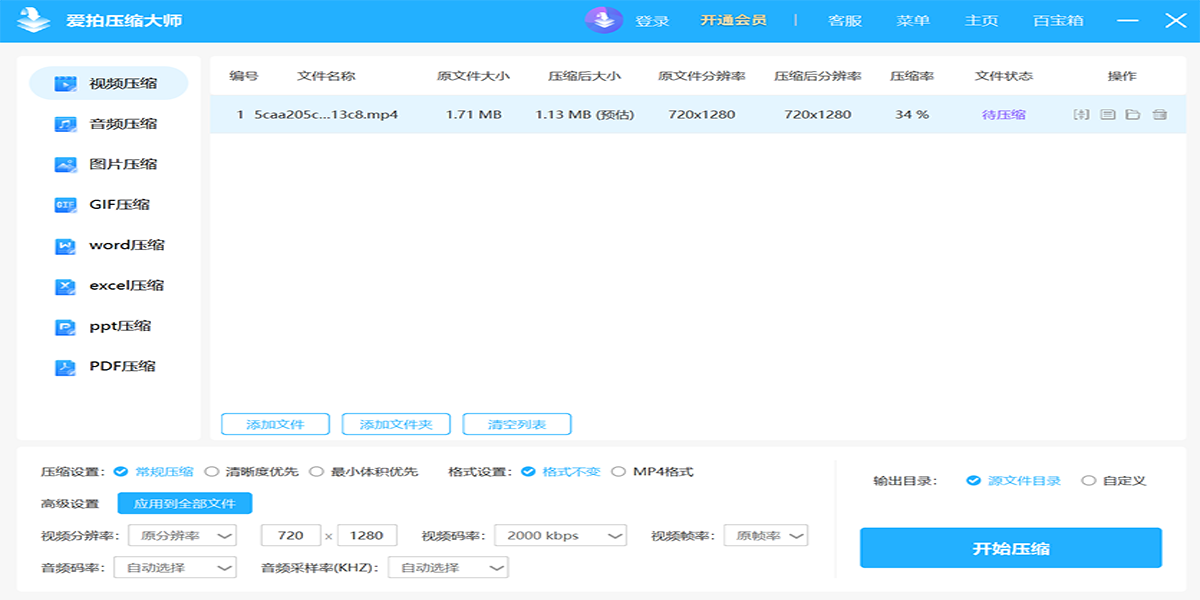Click the width field showing 720

[x=291, y=535]
